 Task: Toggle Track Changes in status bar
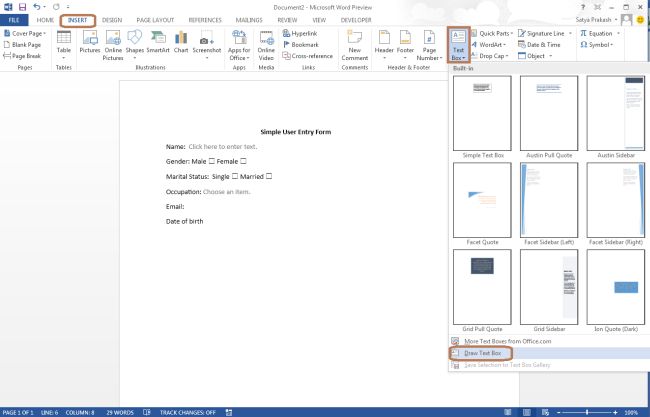click(x=188, y=412)
